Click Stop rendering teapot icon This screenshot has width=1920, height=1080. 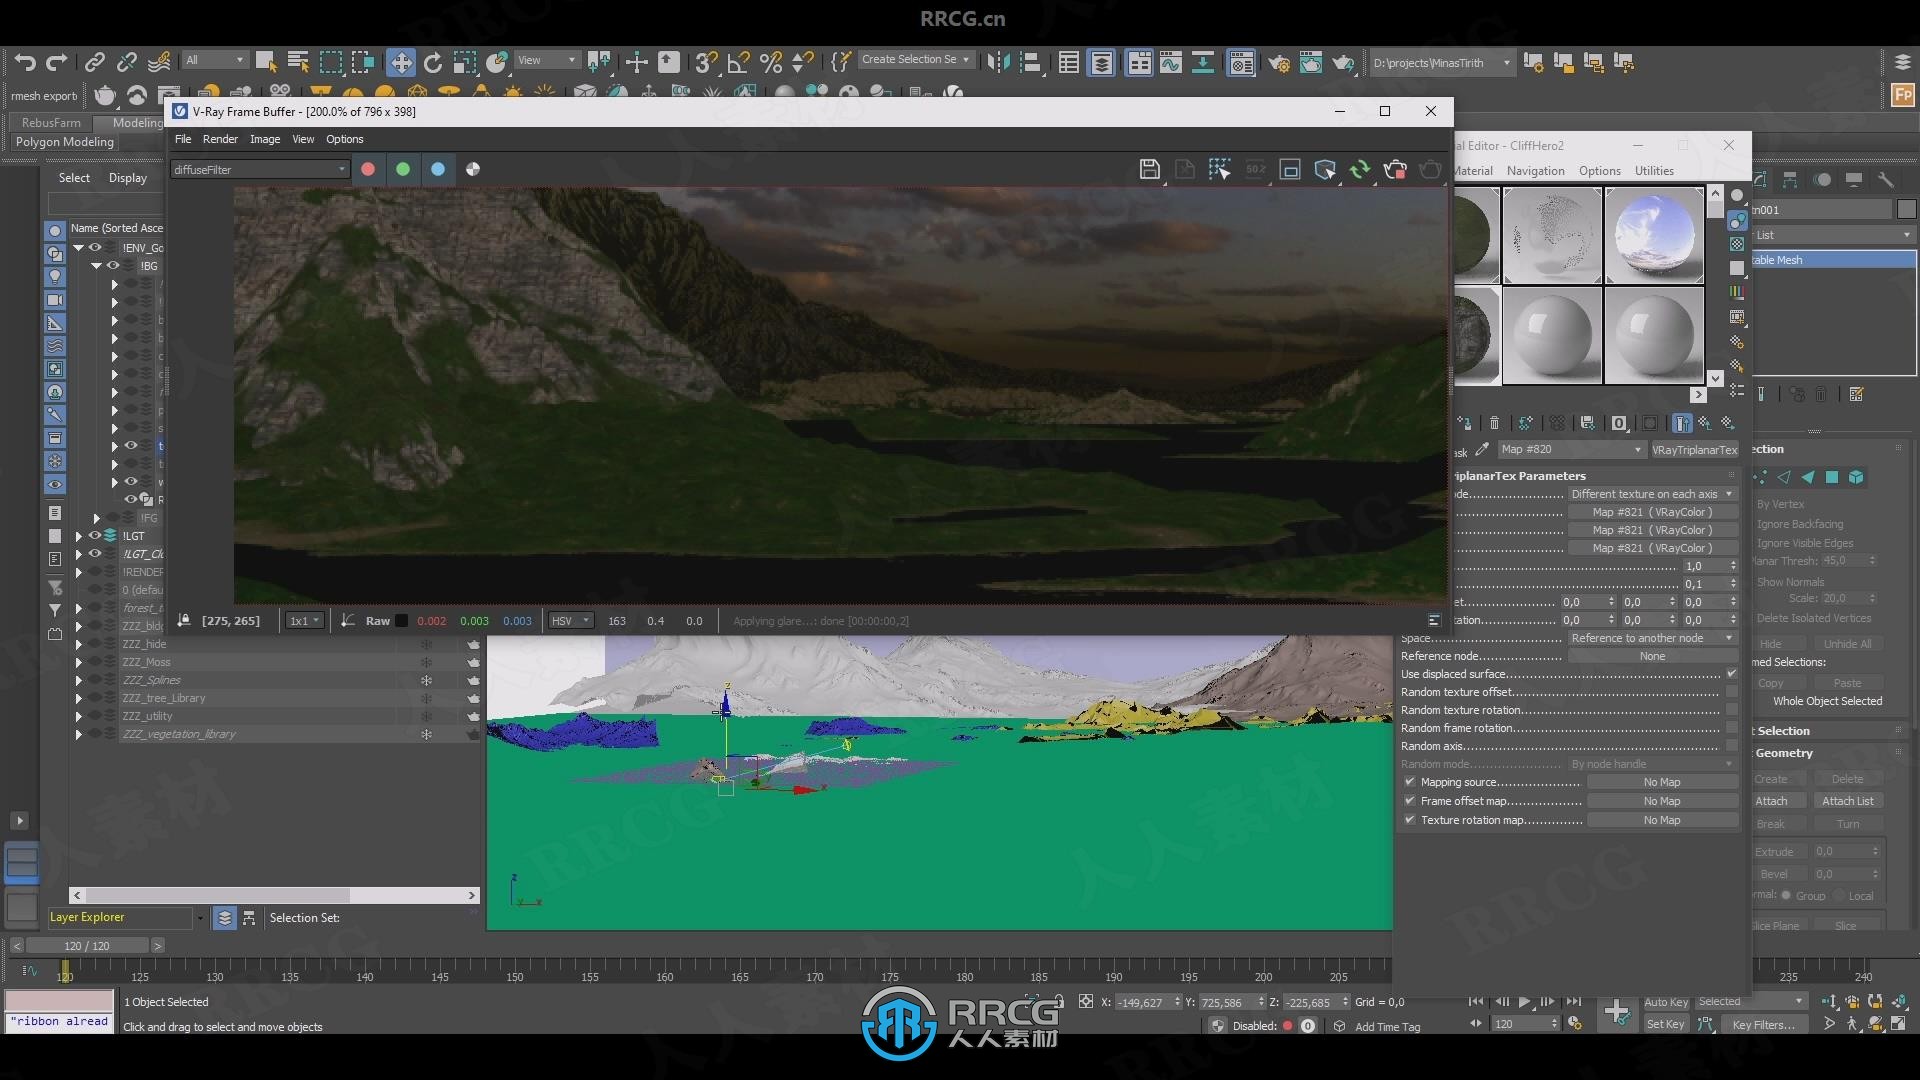1395,169
